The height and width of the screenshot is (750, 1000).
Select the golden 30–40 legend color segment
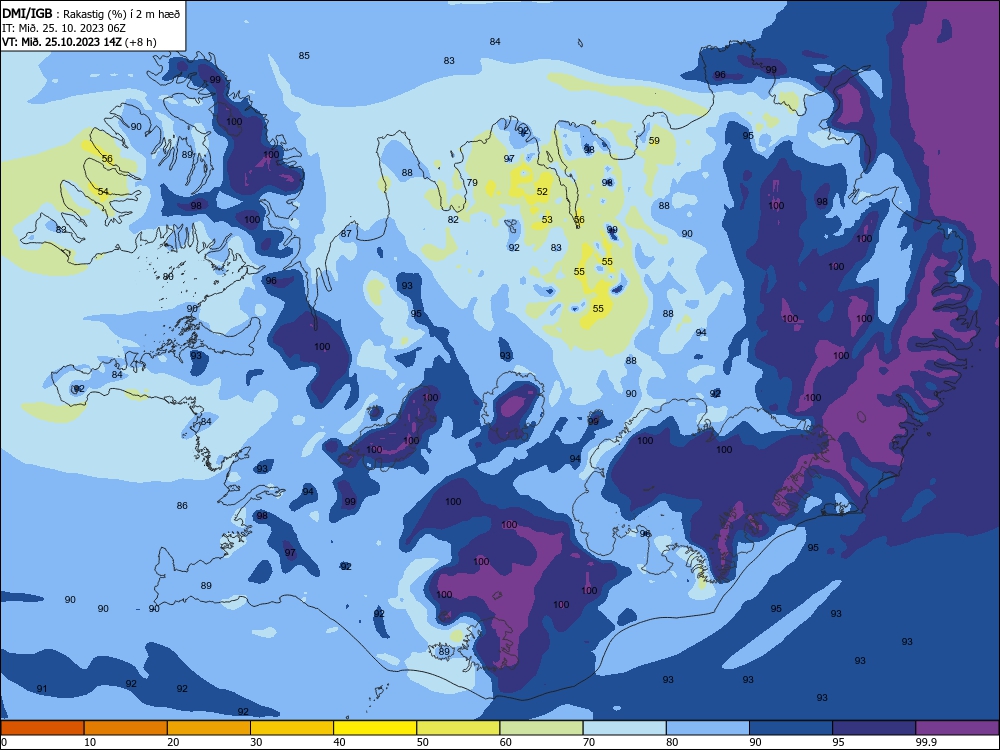tap(292, 728)
